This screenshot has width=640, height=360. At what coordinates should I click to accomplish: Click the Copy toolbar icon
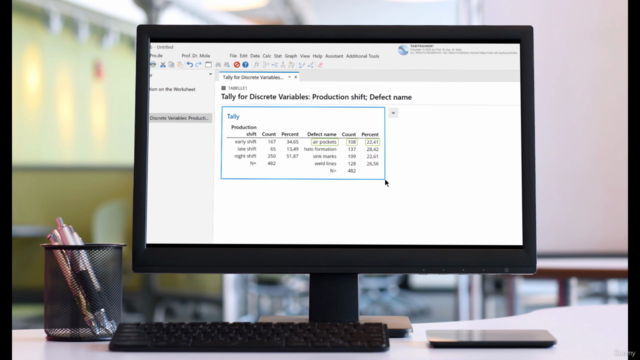171,65
